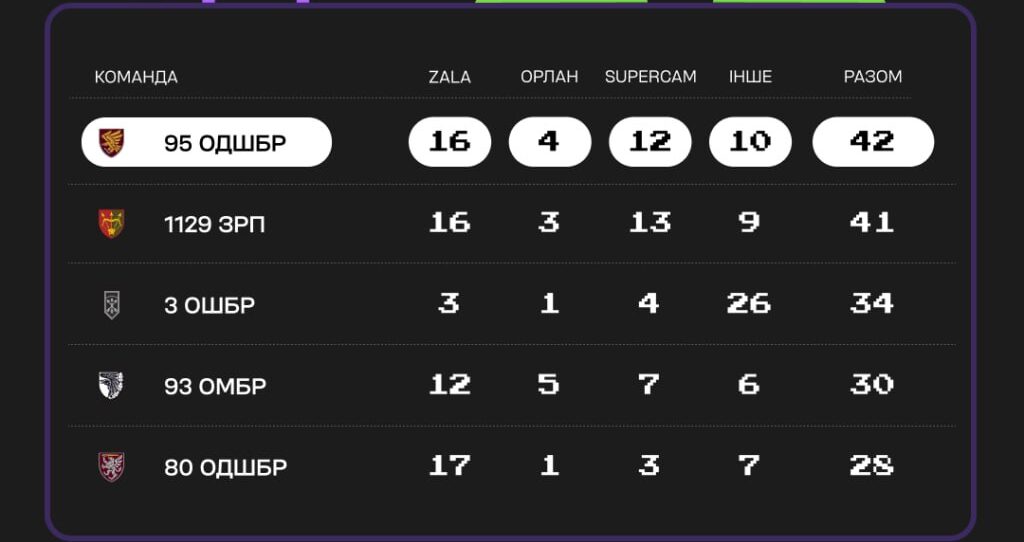Click the 28 total for 80 ОДШБР
This screenshot has width=1024, height=542.
point(871,465)
